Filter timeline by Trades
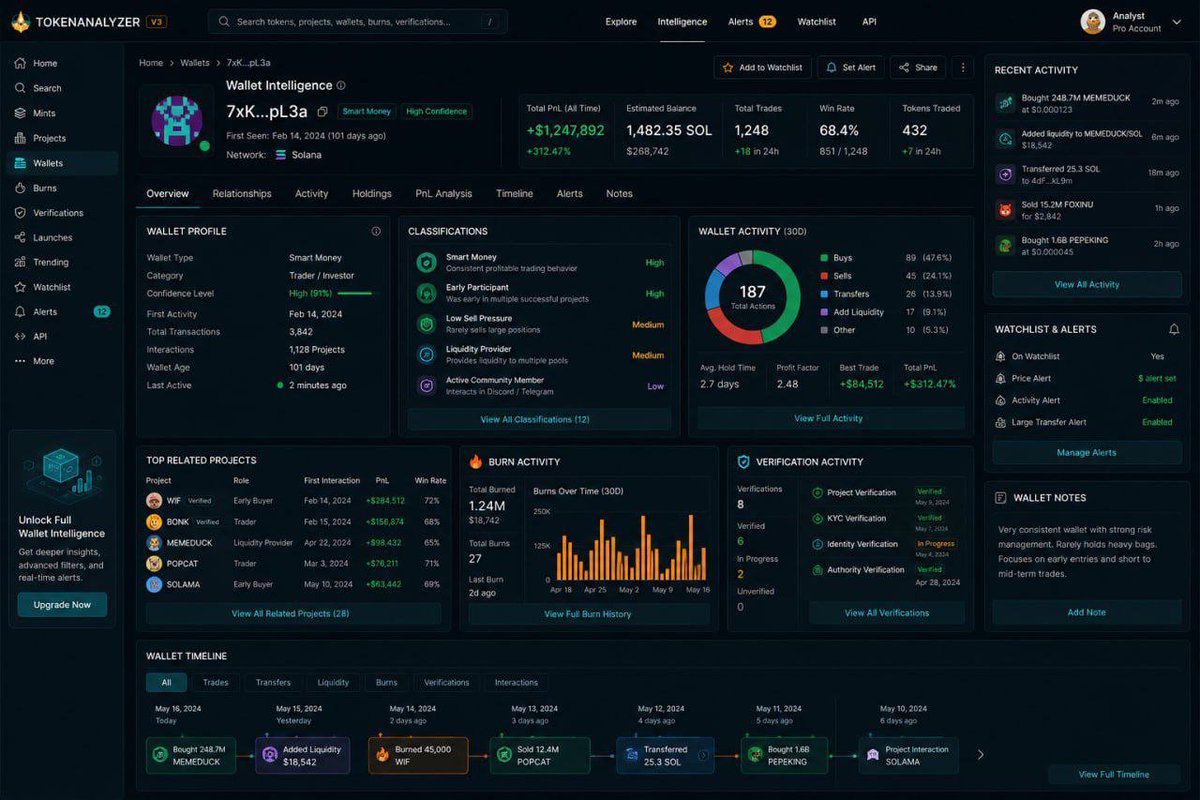1200x800 pixels. [215, 683]
